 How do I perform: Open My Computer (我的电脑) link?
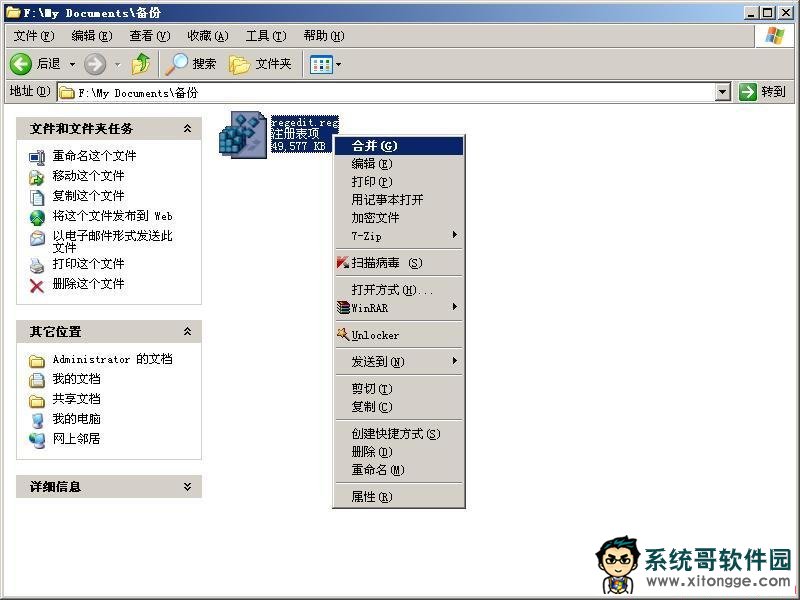(x=76, y=419)
